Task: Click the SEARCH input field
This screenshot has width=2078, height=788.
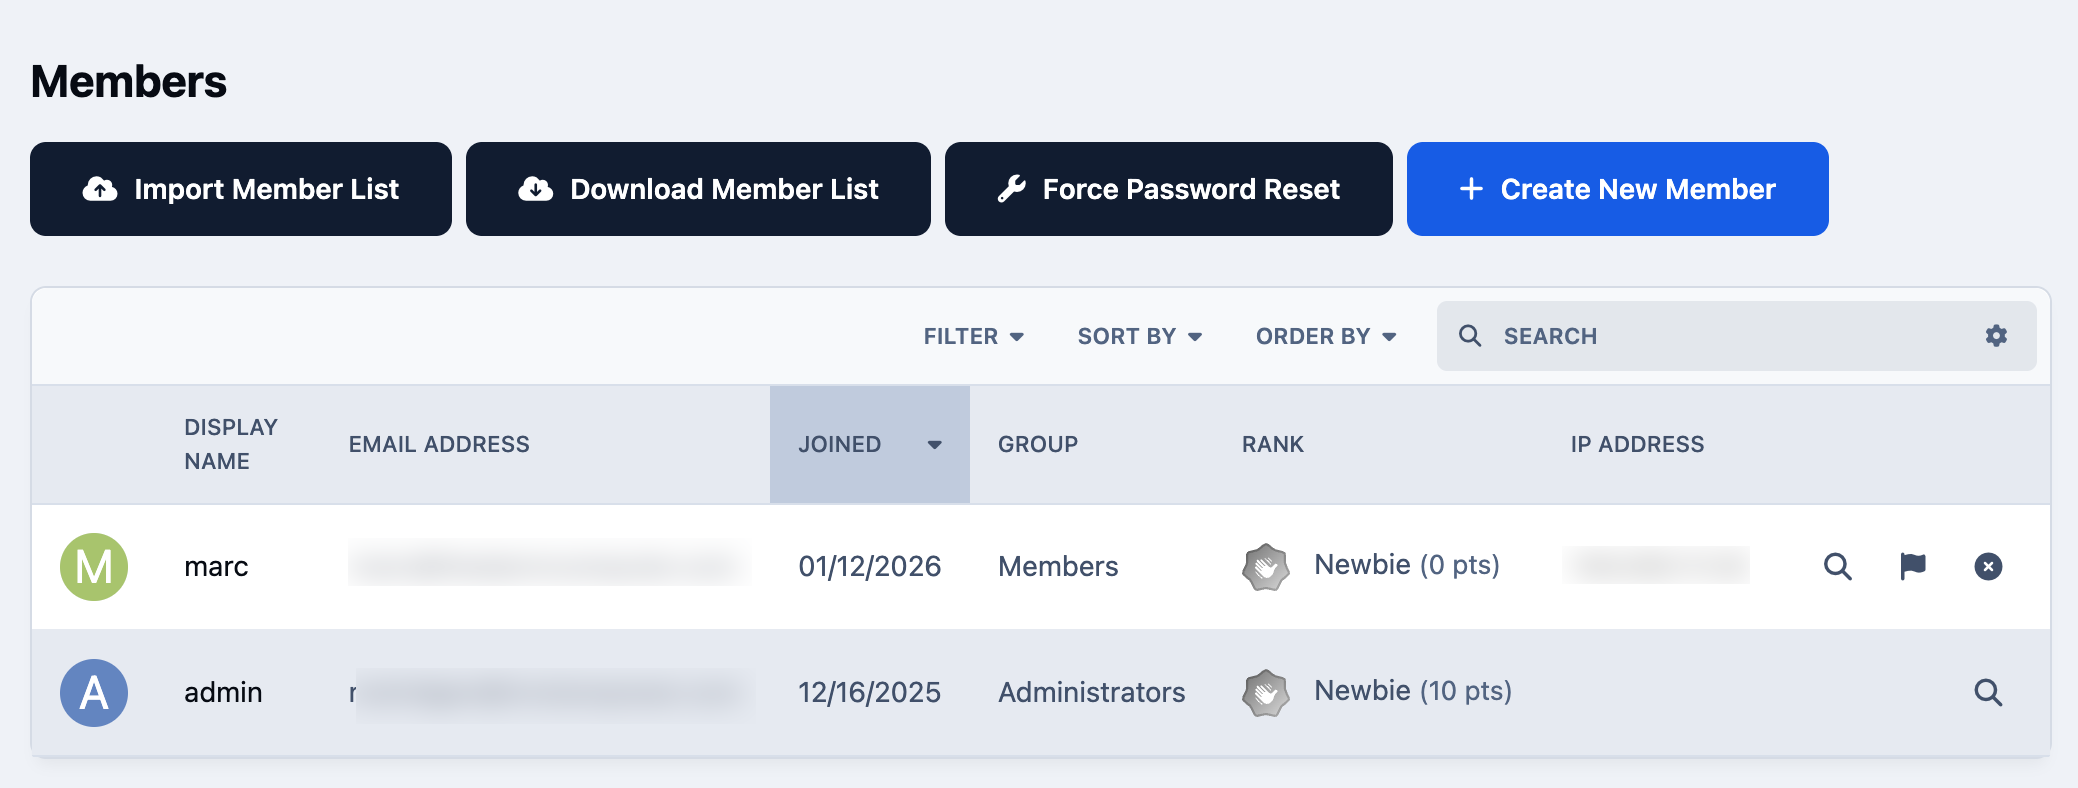Action: 1736,336
